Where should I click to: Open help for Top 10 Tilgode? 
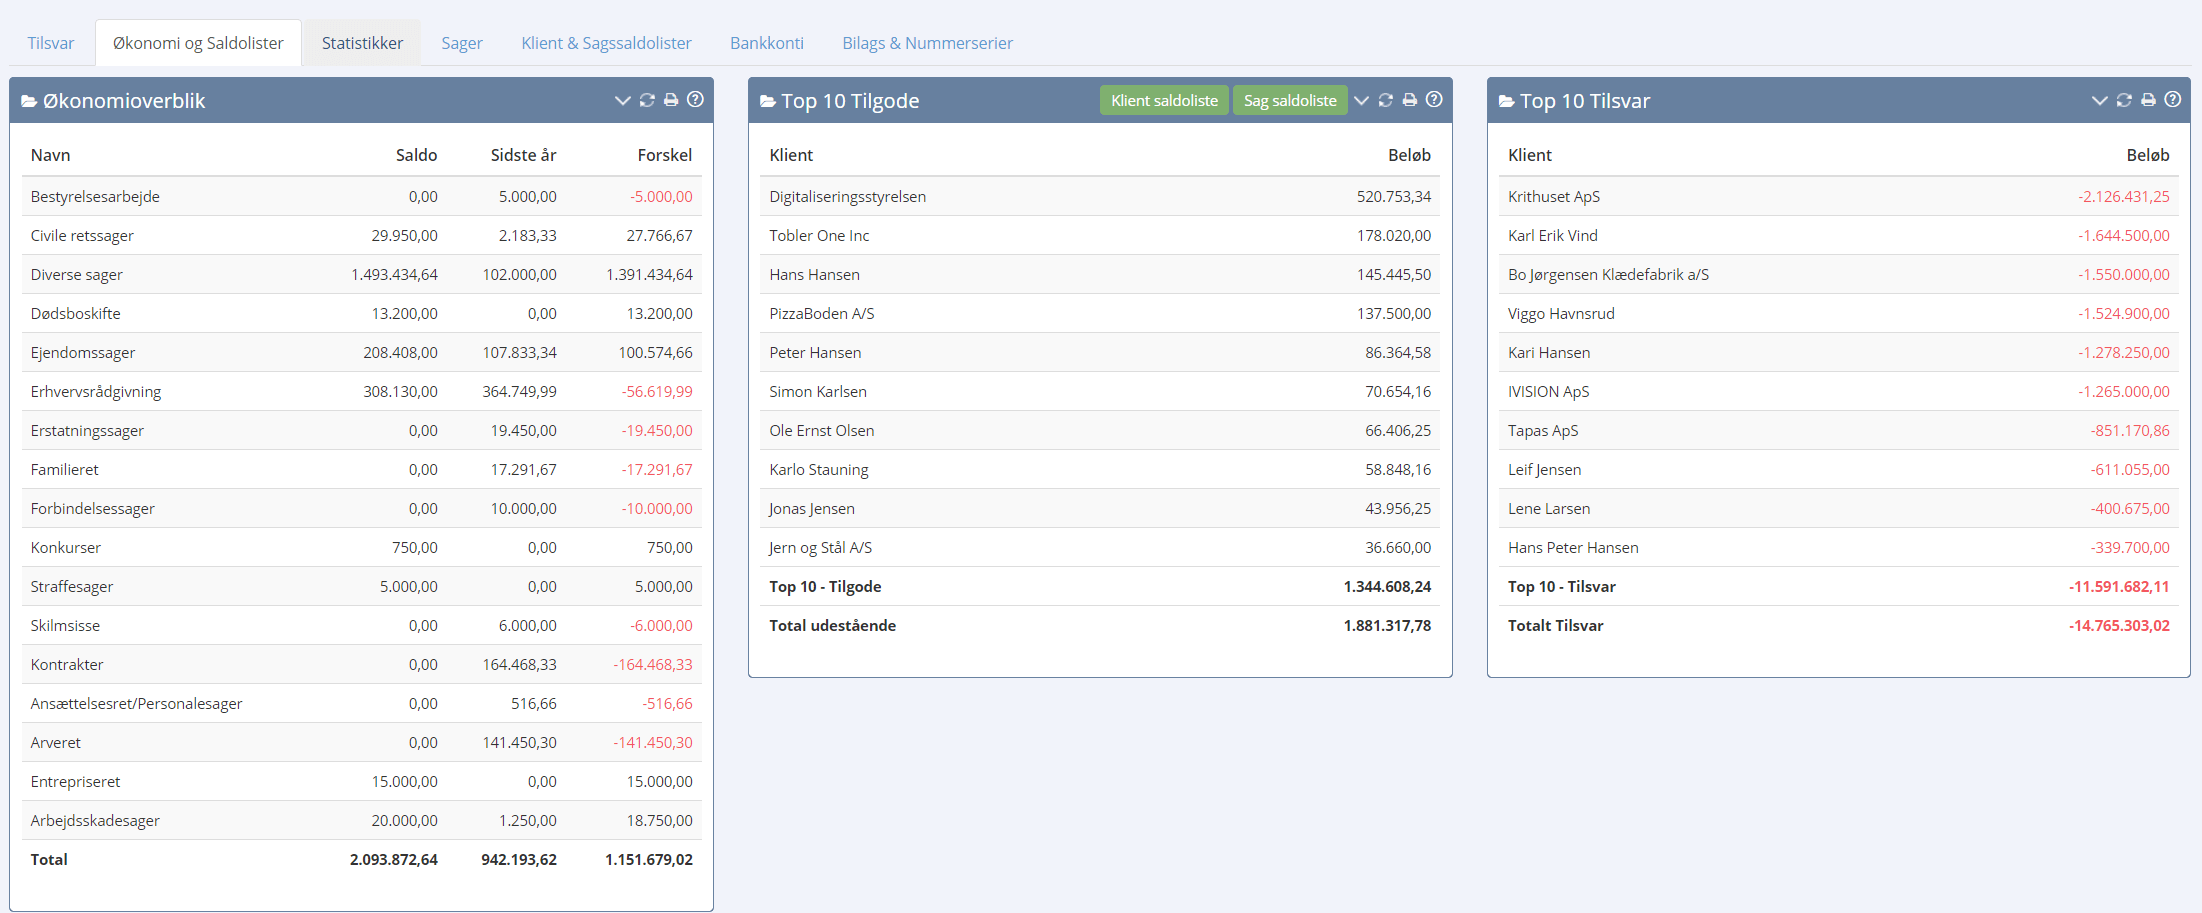(1434, 100)
